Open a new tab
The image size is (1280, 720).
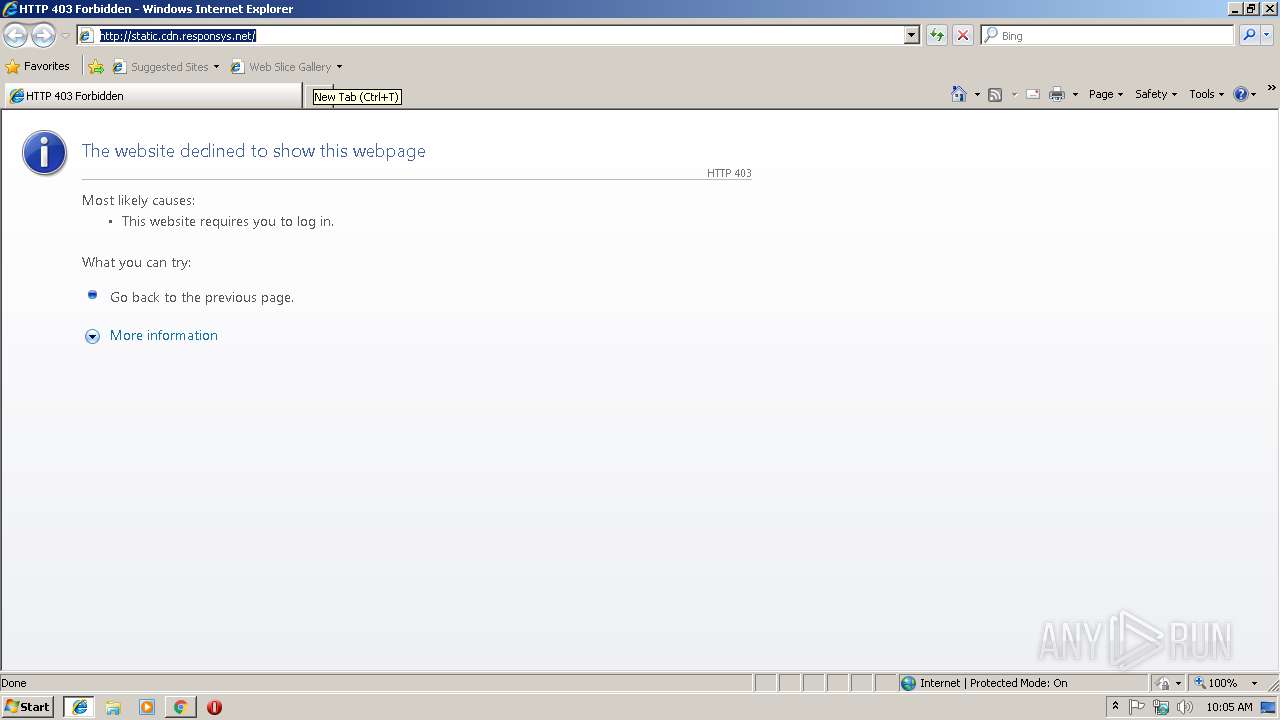[318, 96]
